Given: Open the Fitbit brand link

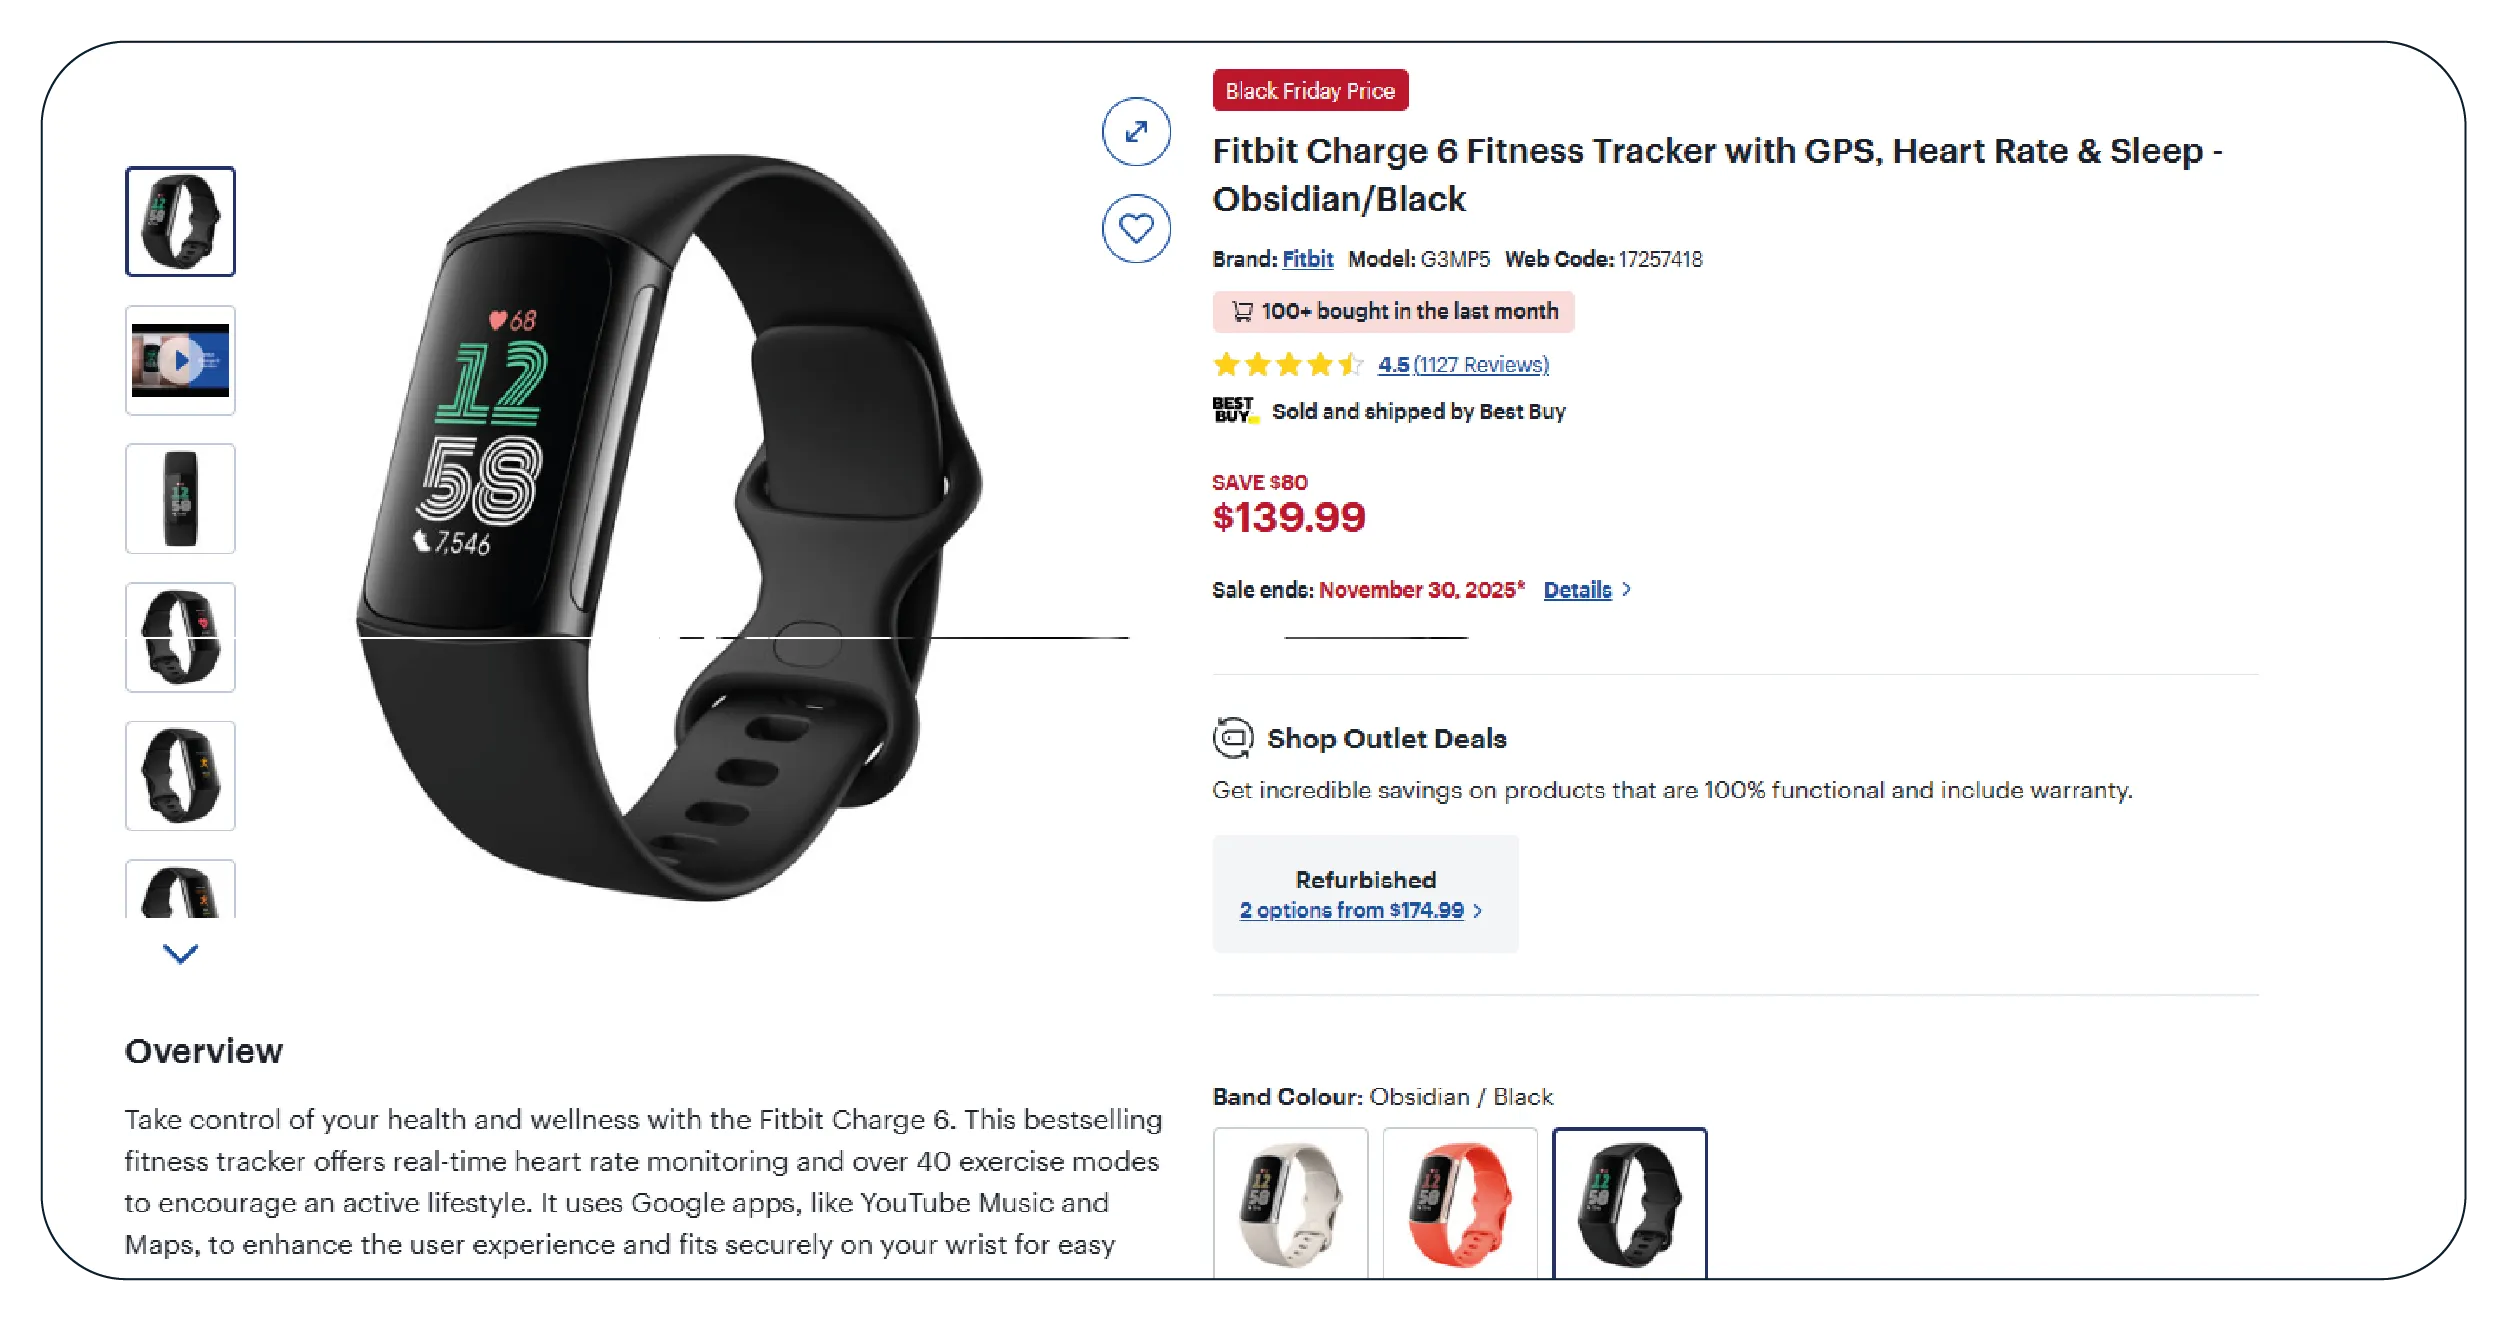Looking at the screenshot, I should pos(1308,259).
